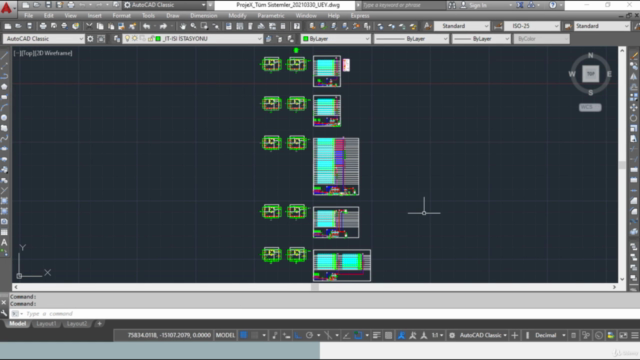Select the Multiline Text A tool
This screenshot has width=640, height=360.
pyautogui.click(x=4, y=242)
